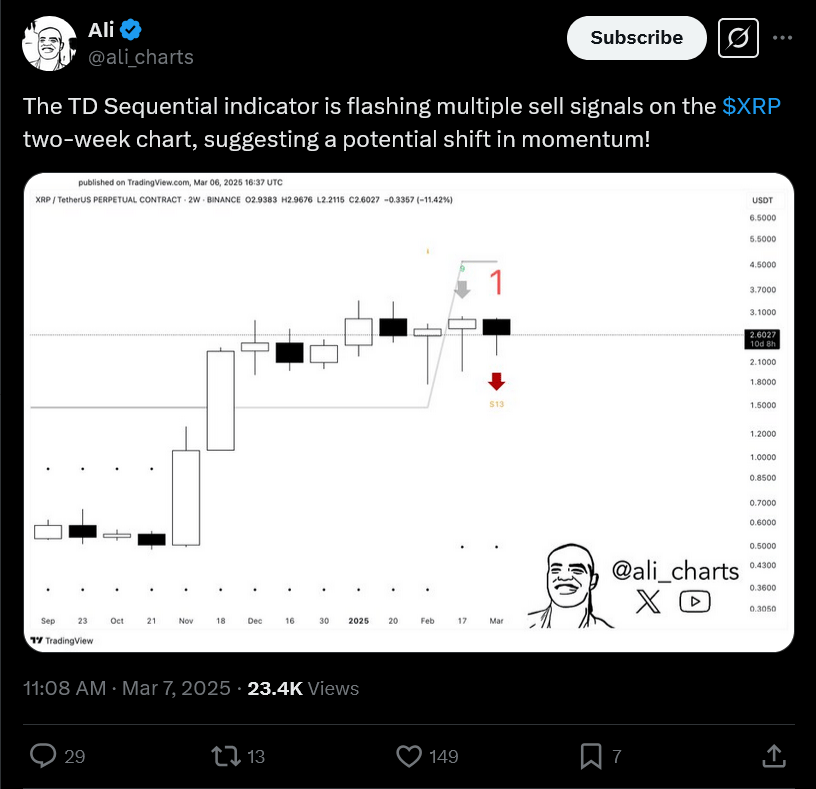816x789 pixels.
Task: Subscribe to Ali's account
Action: (636, 38)
